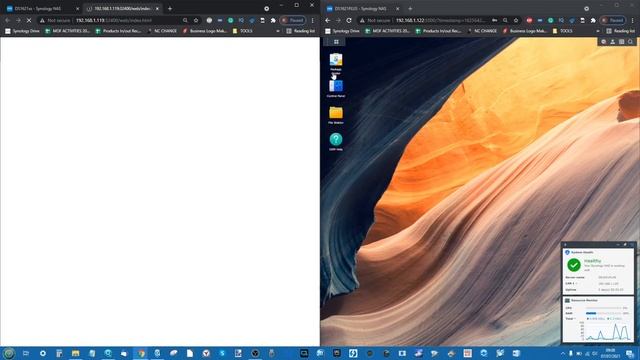Viewport: 640px width, 360px height.
Task: Pin the DSM widget panel
Action: [x=625, y=244]
